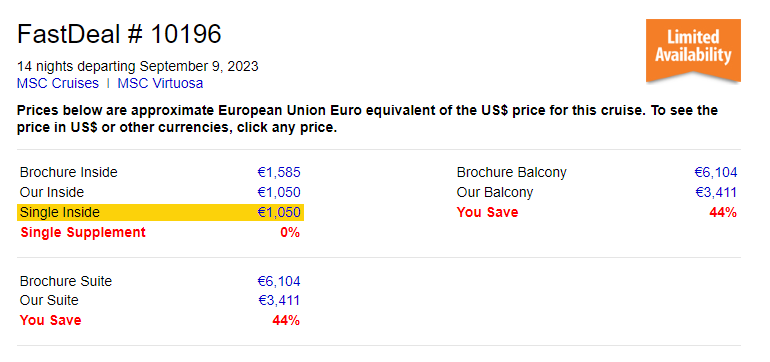Click the Brochure Balcony label

[511, 173]
